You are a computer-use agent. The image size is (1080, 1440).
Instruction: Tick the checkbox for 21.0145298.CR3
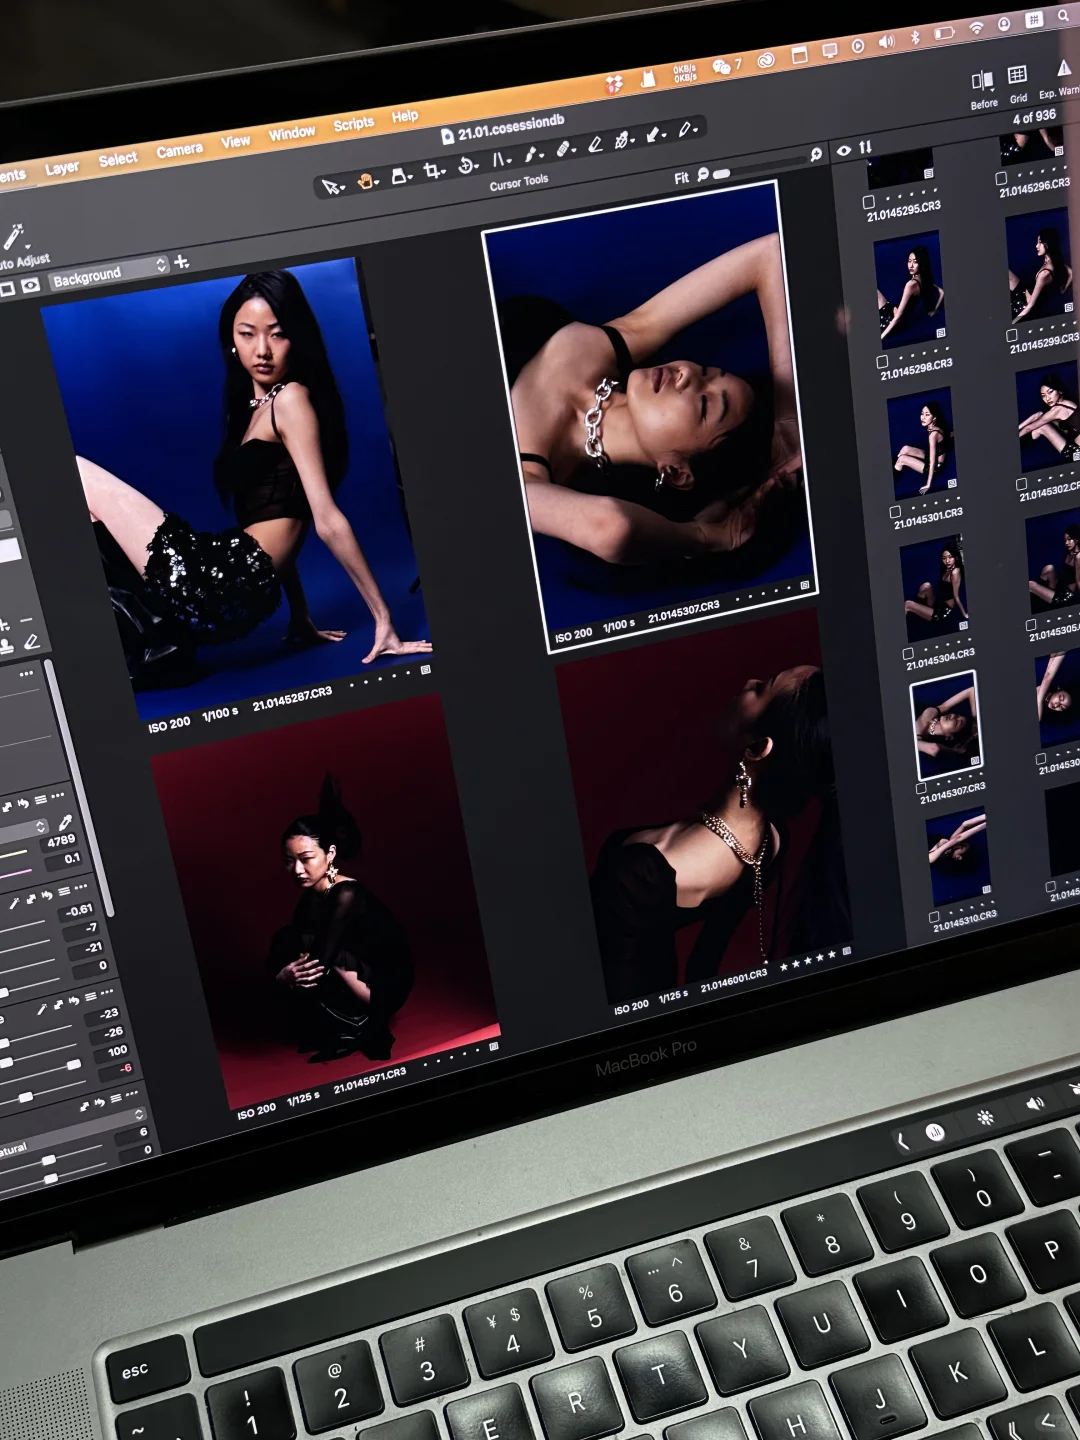coord(882,362)
